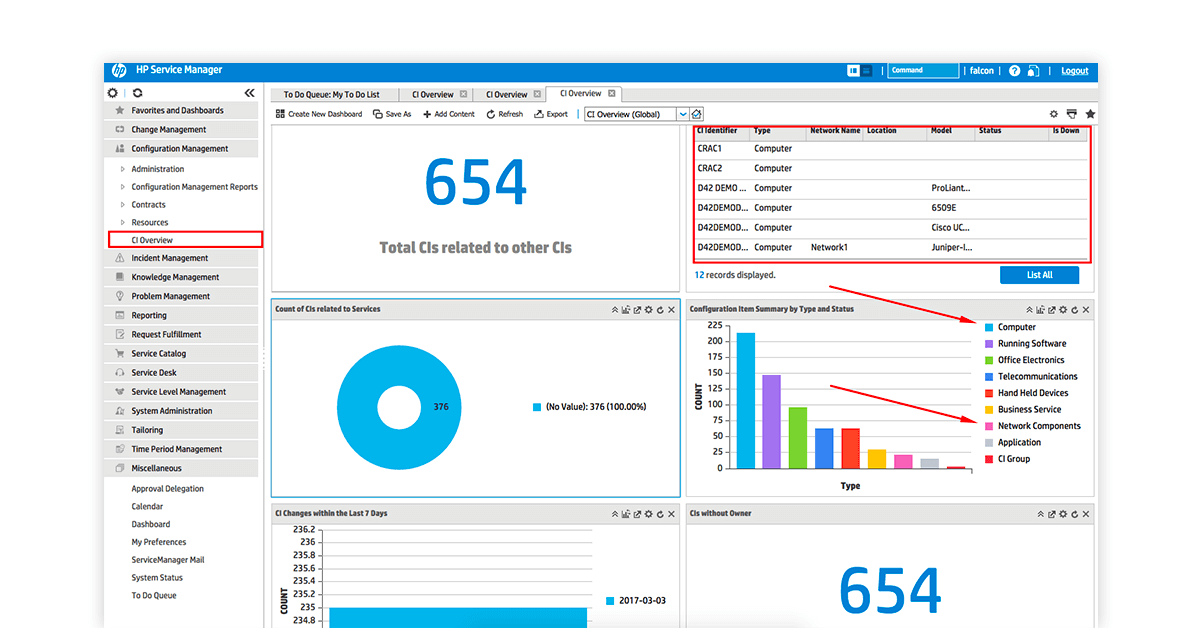The image size is (1200, 628).
Task: Click the Add Content icon
Action: 429,113
